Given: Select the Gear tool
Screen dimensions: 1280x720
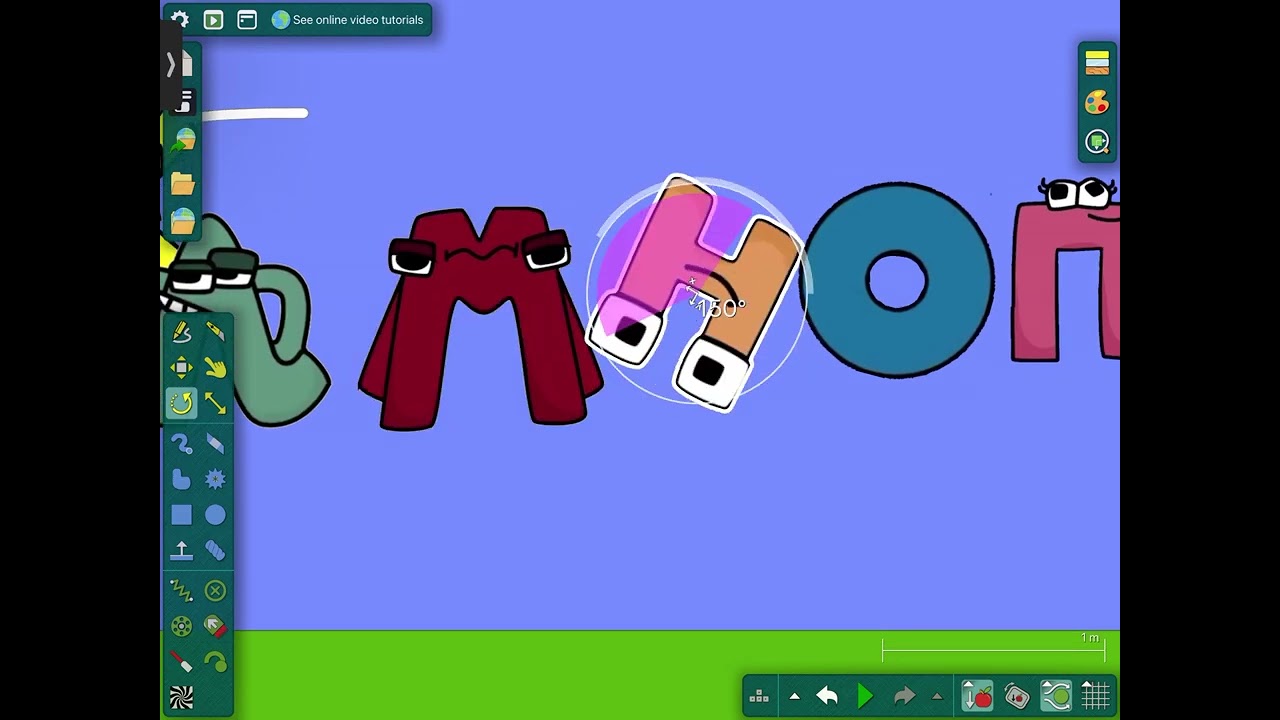Looking at the screenshot, I should (x=215, y=479).
